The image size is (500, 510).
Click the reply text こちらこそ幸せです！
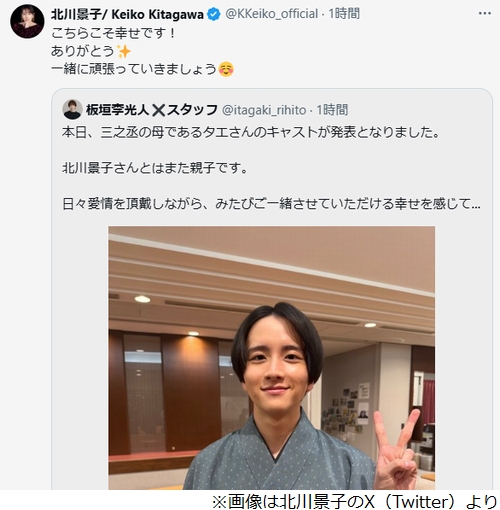(x=113, y=33)
